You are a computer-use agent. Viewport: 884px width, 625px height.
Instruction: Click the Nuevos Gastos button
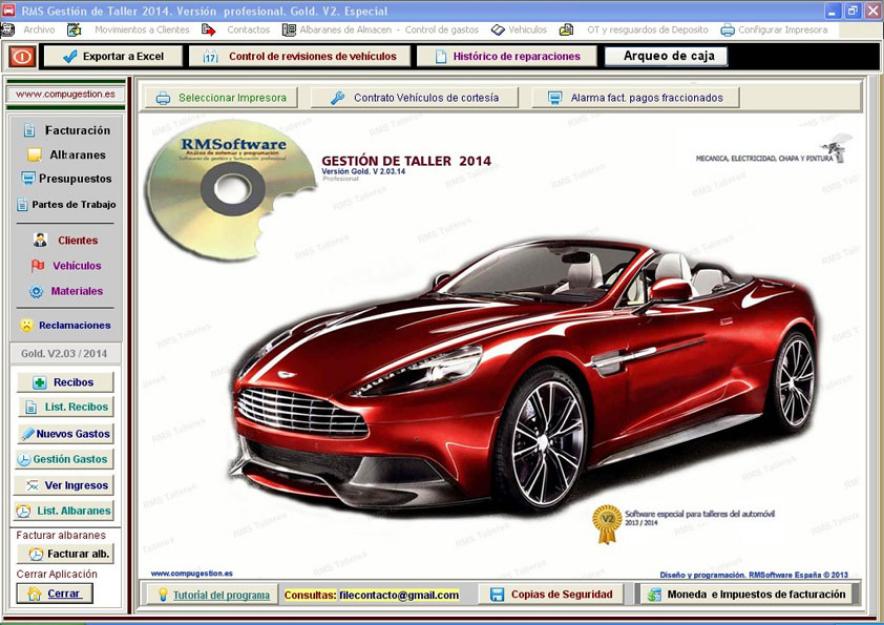(65, 433)
